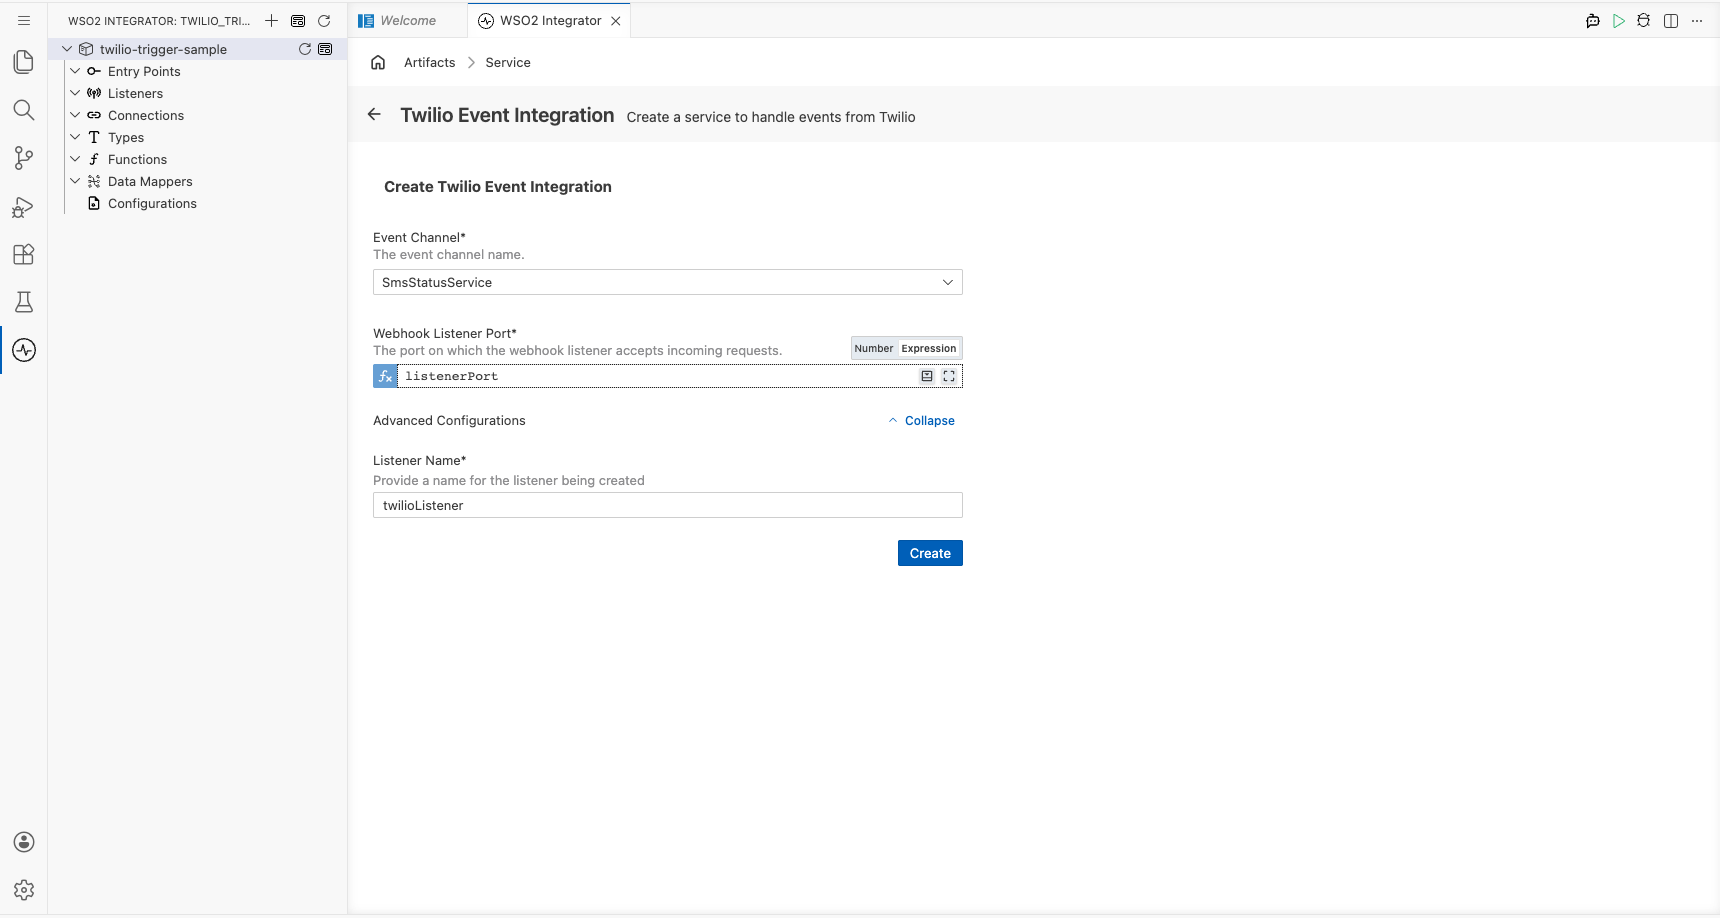Click the Service breadcrumb

[x=508, y=62]
